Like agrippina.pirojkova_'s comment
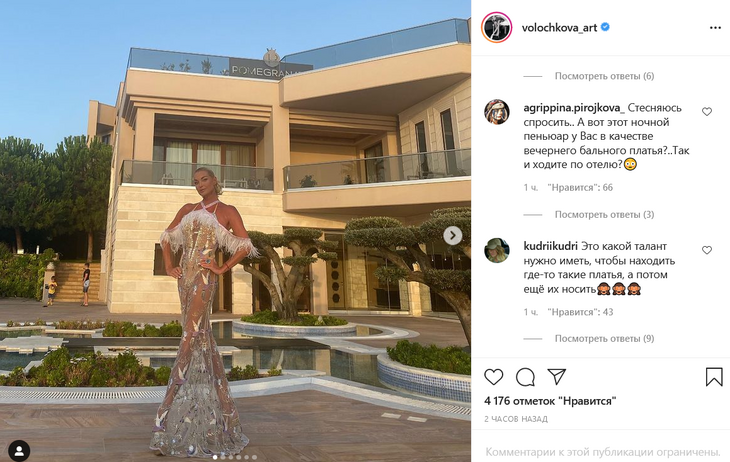The height and width of the screenshot is (462, 730). (x=707, y=112)
